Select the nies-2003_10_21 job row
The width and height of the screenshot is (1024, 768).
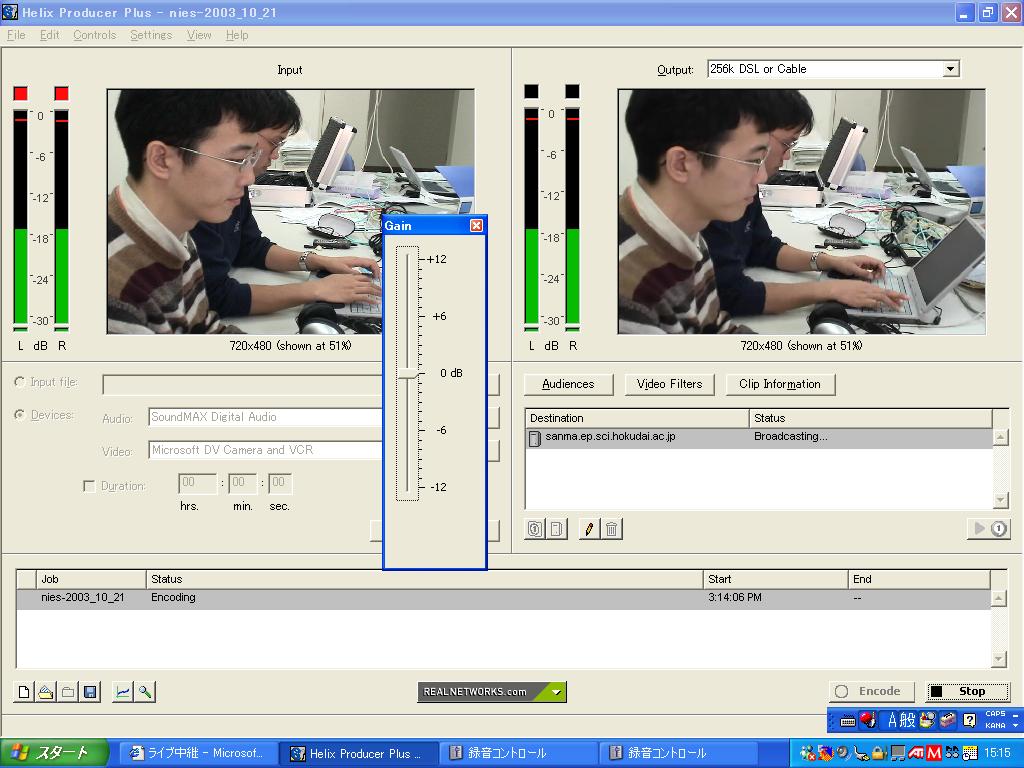click(x=503, y=598)
